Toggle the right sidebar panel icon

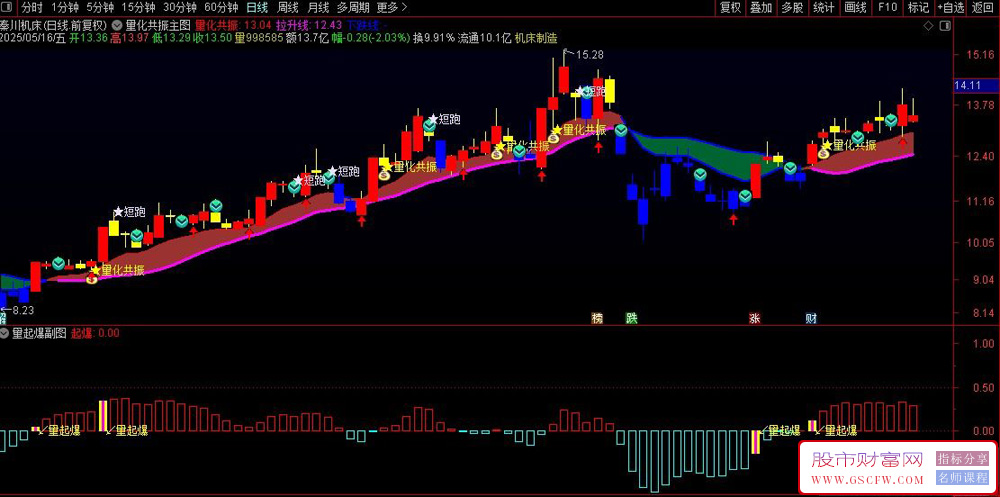(945, 26)
